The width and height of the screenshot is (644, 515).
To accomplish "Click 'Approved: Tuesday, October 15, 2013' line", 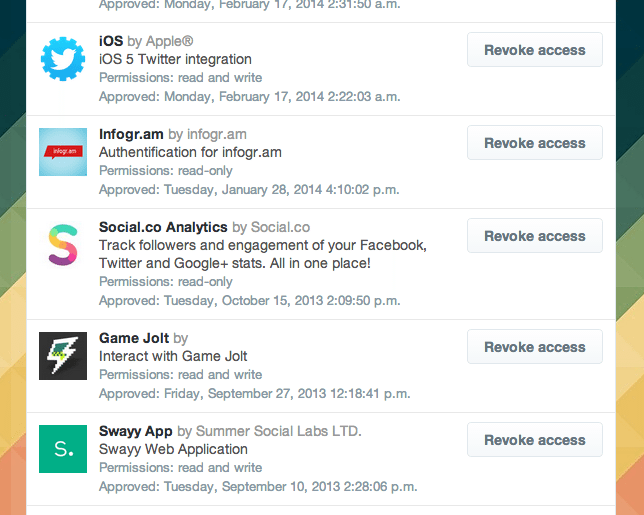I will 249,301.
